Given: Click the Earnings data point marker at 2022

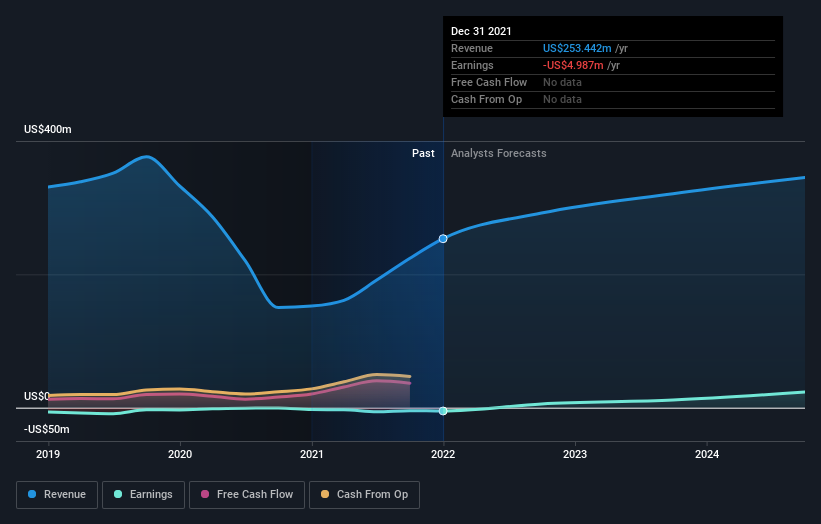Looking at the screenshot, I should point(443,411).
